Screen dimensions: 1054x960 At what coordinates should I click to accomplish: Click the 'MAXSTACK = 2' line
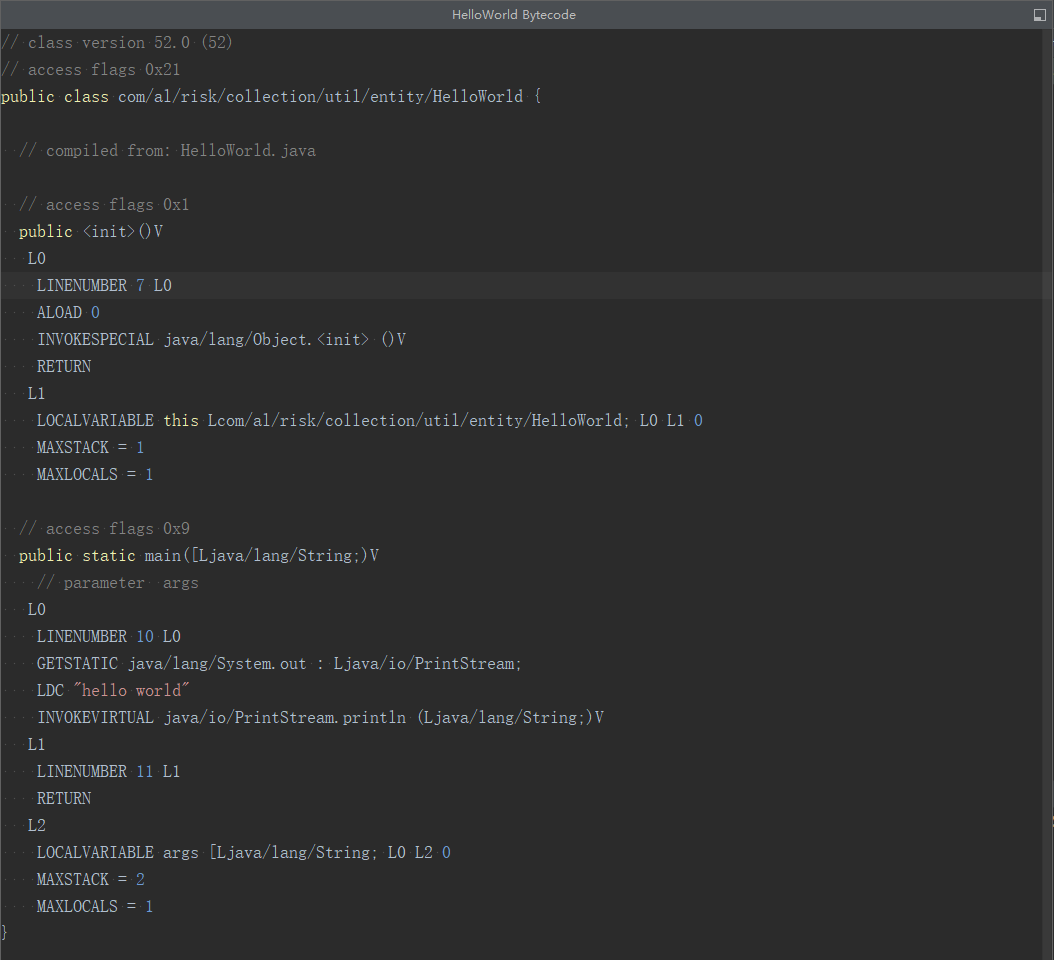91,879
